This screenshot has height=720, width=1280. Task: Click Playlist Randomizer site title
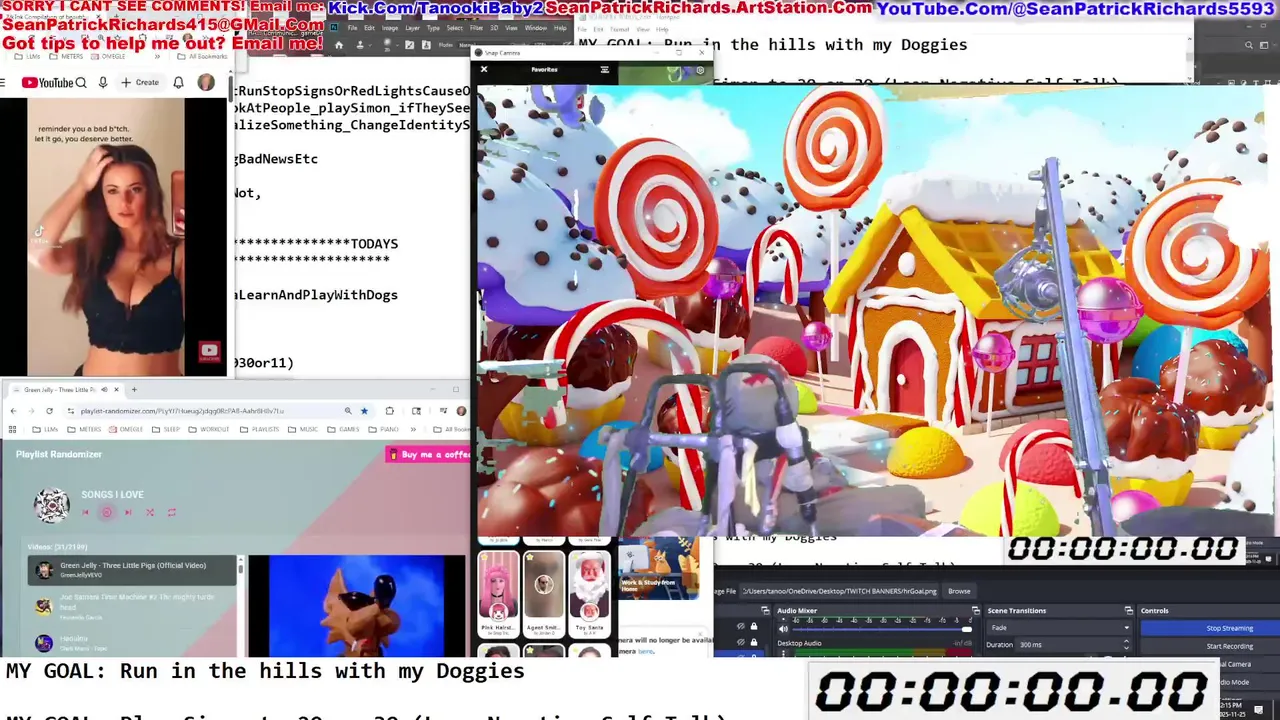tap(59, 454)
